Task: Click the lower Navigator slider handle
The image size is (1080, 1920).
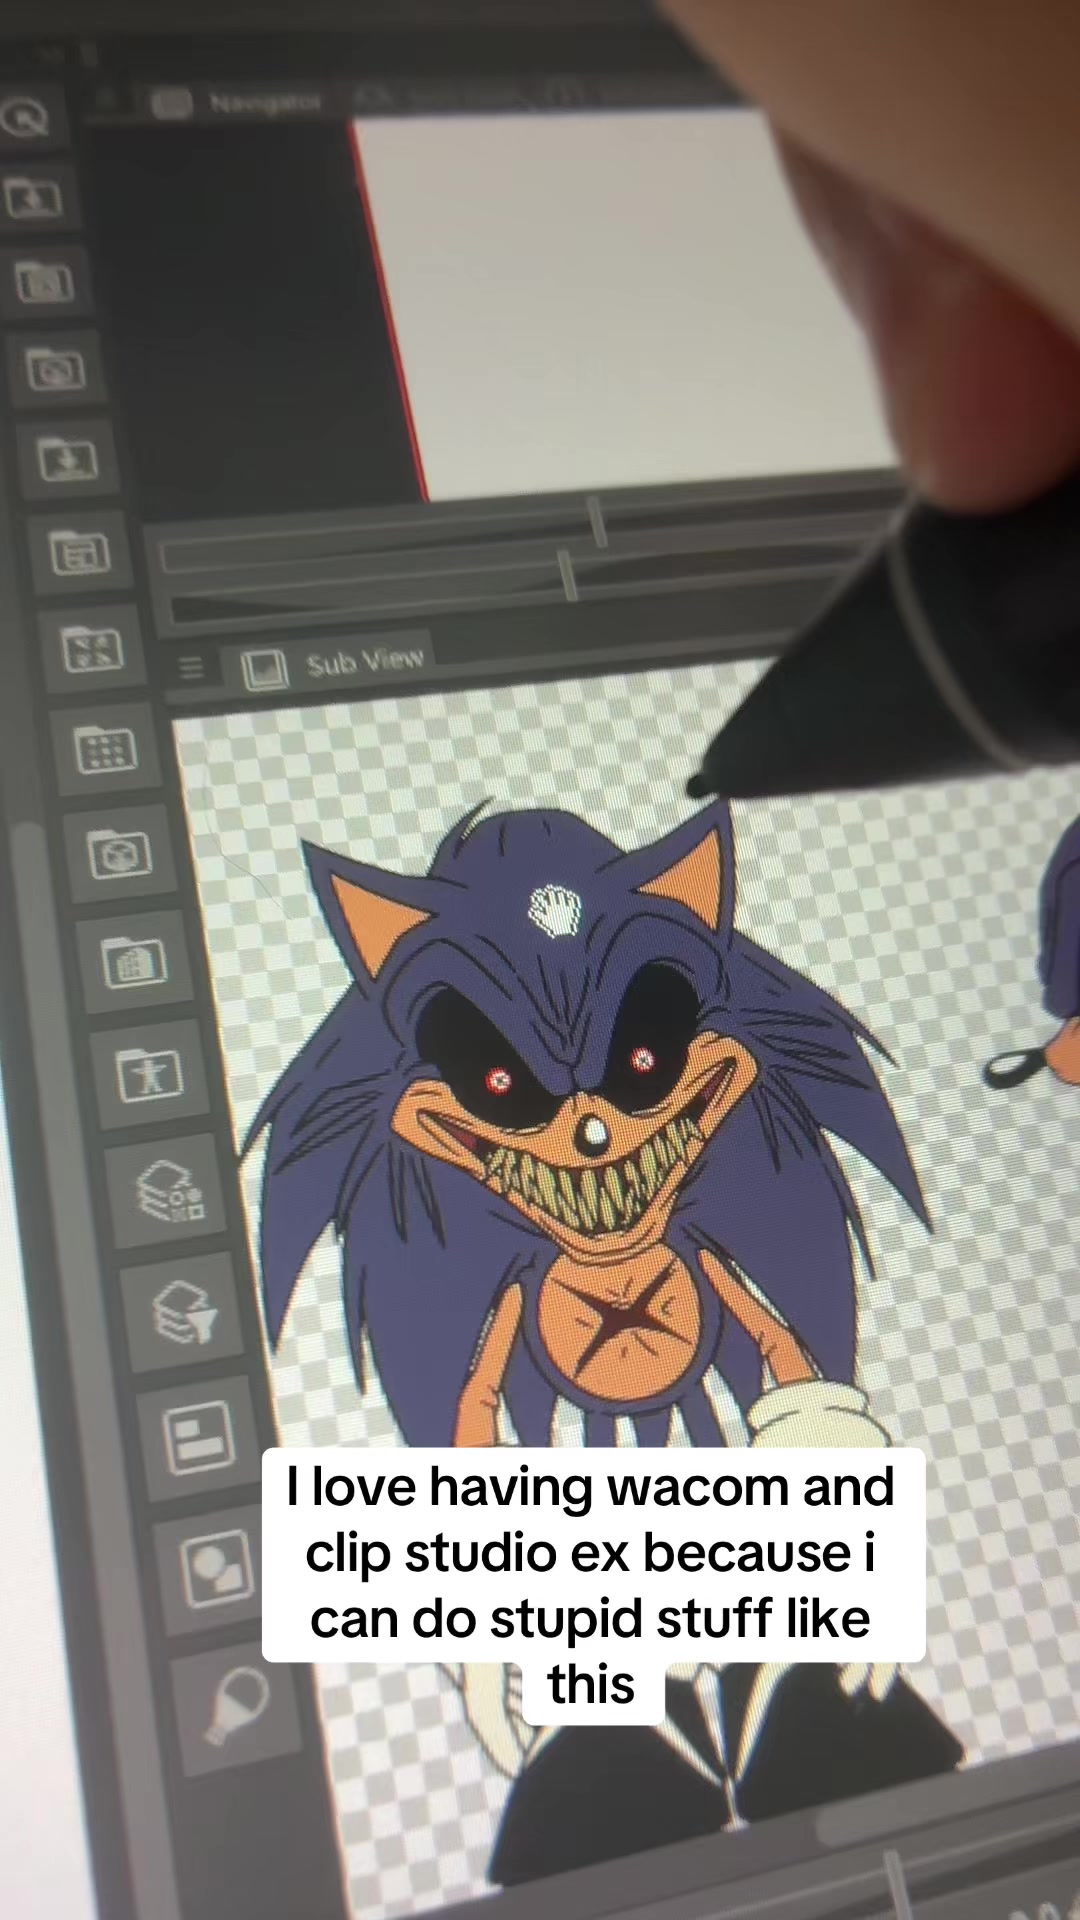Action: pos(568,576)
